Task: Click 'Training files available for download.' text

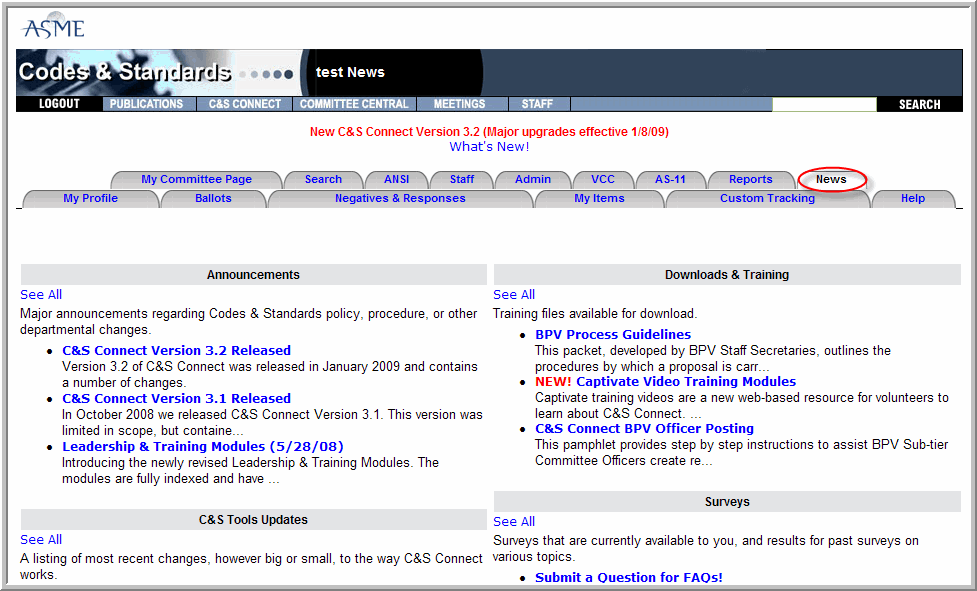Action: [595, 313]
